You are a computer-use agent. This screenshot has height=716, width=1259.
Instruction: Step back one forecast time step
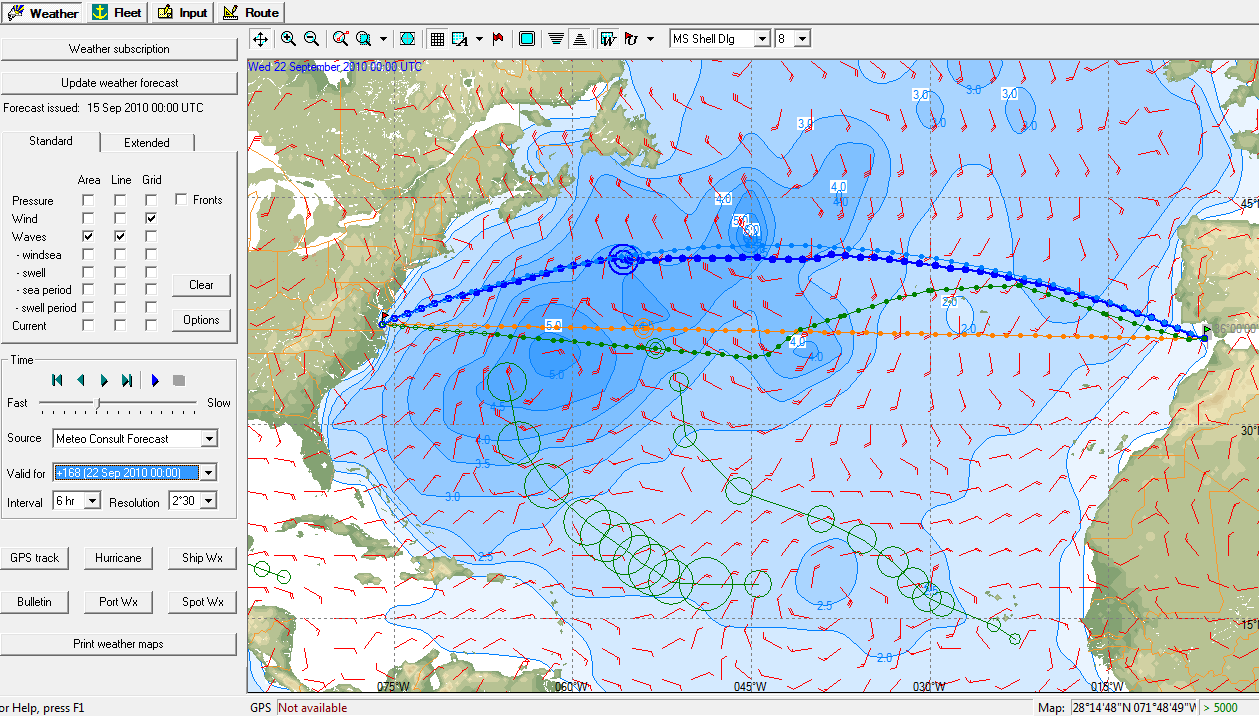80,380
